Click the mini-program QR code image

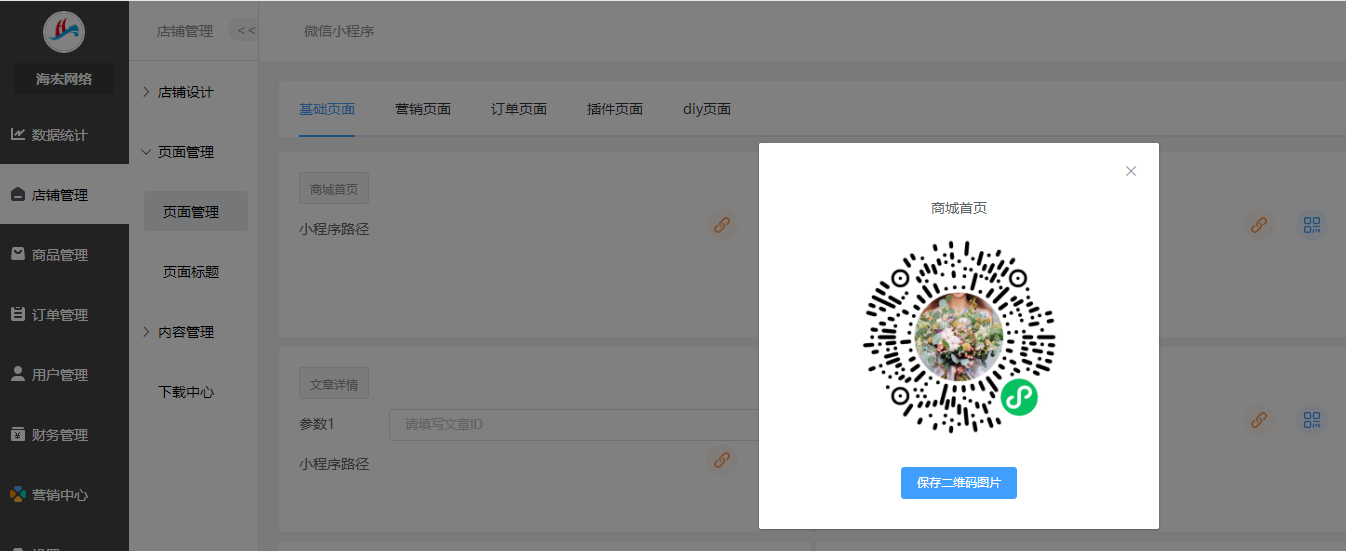(959, 337)
